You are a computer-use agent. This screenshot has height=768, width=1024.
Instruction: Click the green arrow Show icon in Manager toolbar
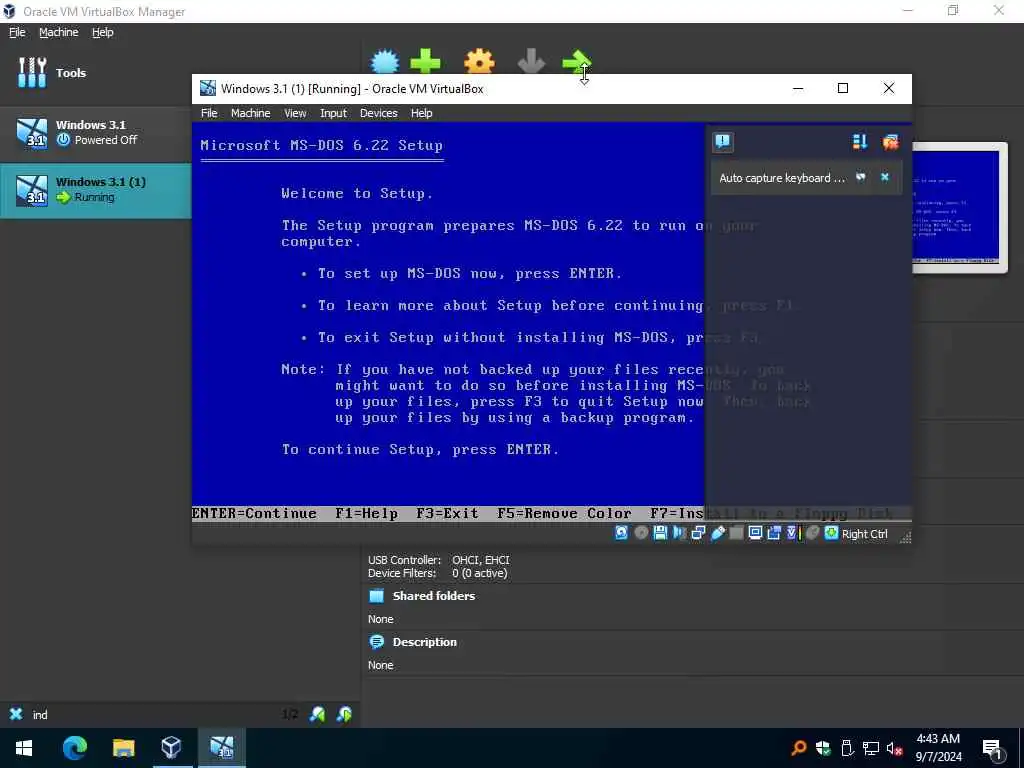point(577,61)
